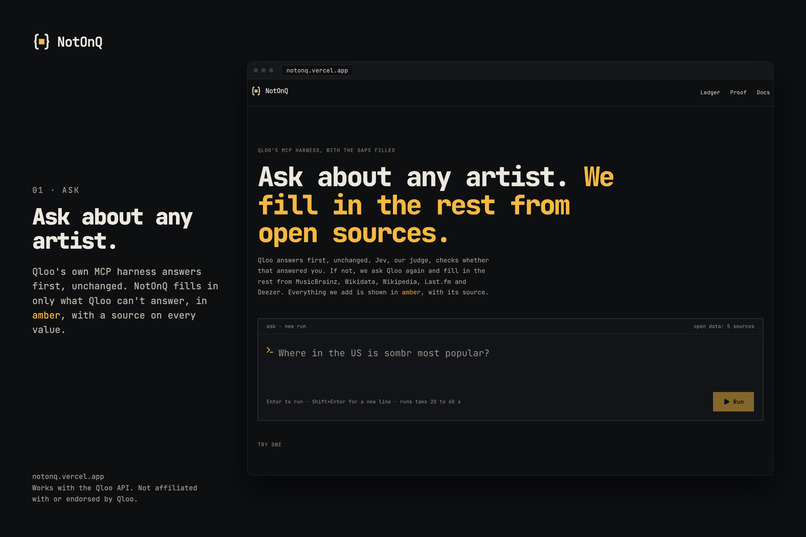Image resolution: width=806 pixels, height=537 pixels.
Task: Open the Docs nav link
Action: tap(763, 92)
